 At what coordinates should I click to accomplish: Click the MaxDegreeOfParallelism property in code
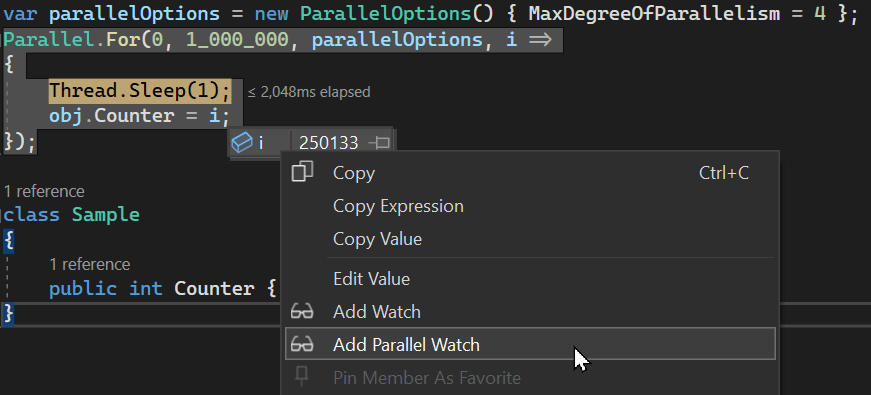[654, 13]
